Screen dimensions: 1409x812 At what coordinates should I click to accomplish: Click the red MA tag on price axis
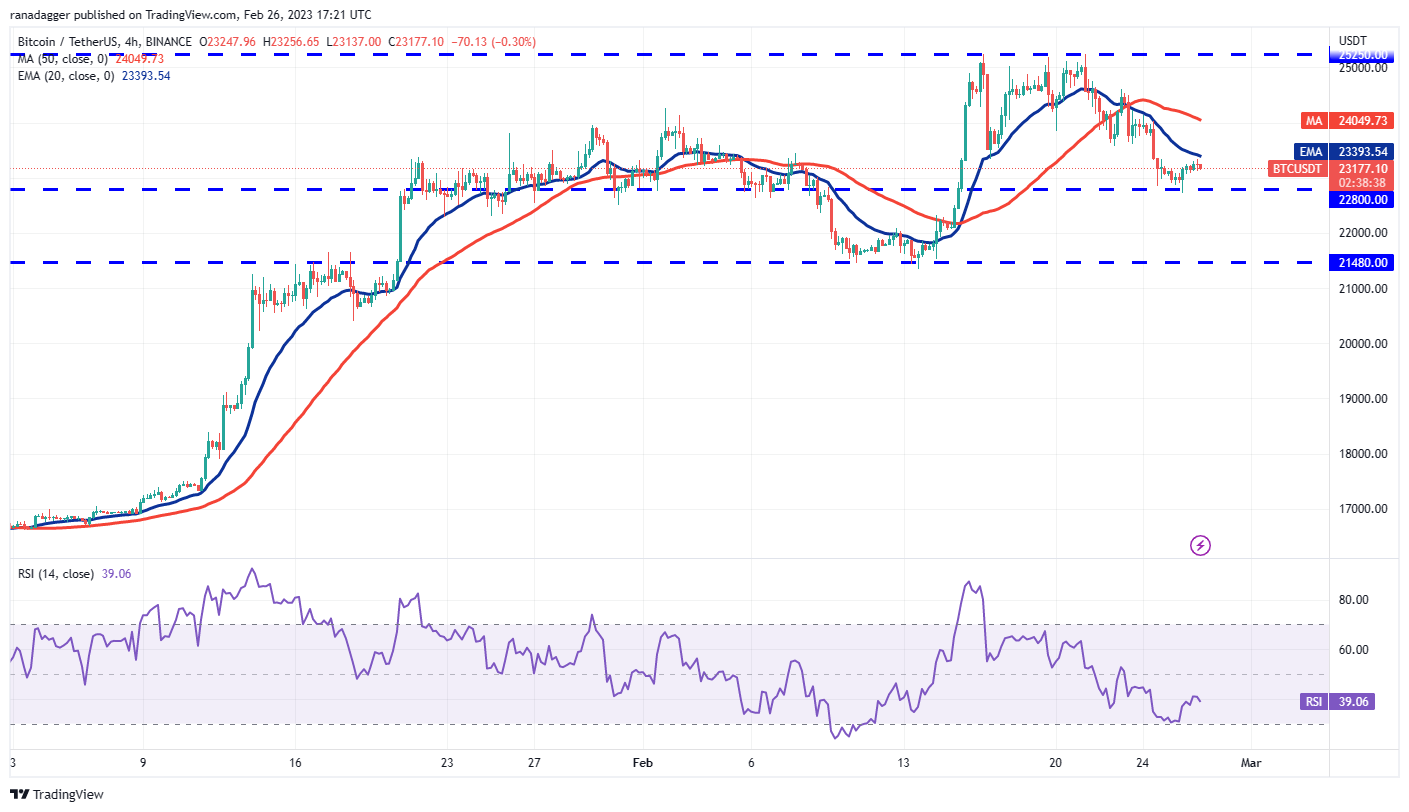[x=1313, y=121]
